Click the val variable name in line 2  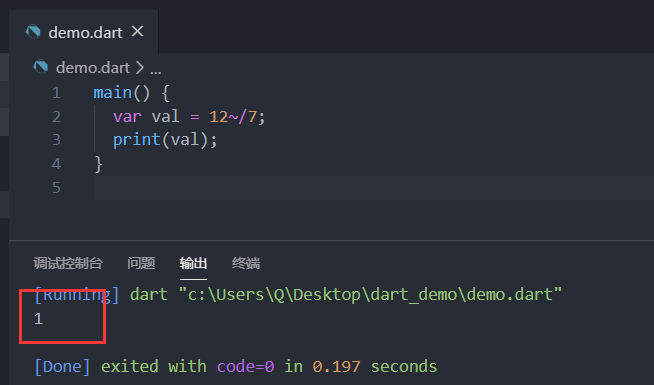click(x=166, y=116)
